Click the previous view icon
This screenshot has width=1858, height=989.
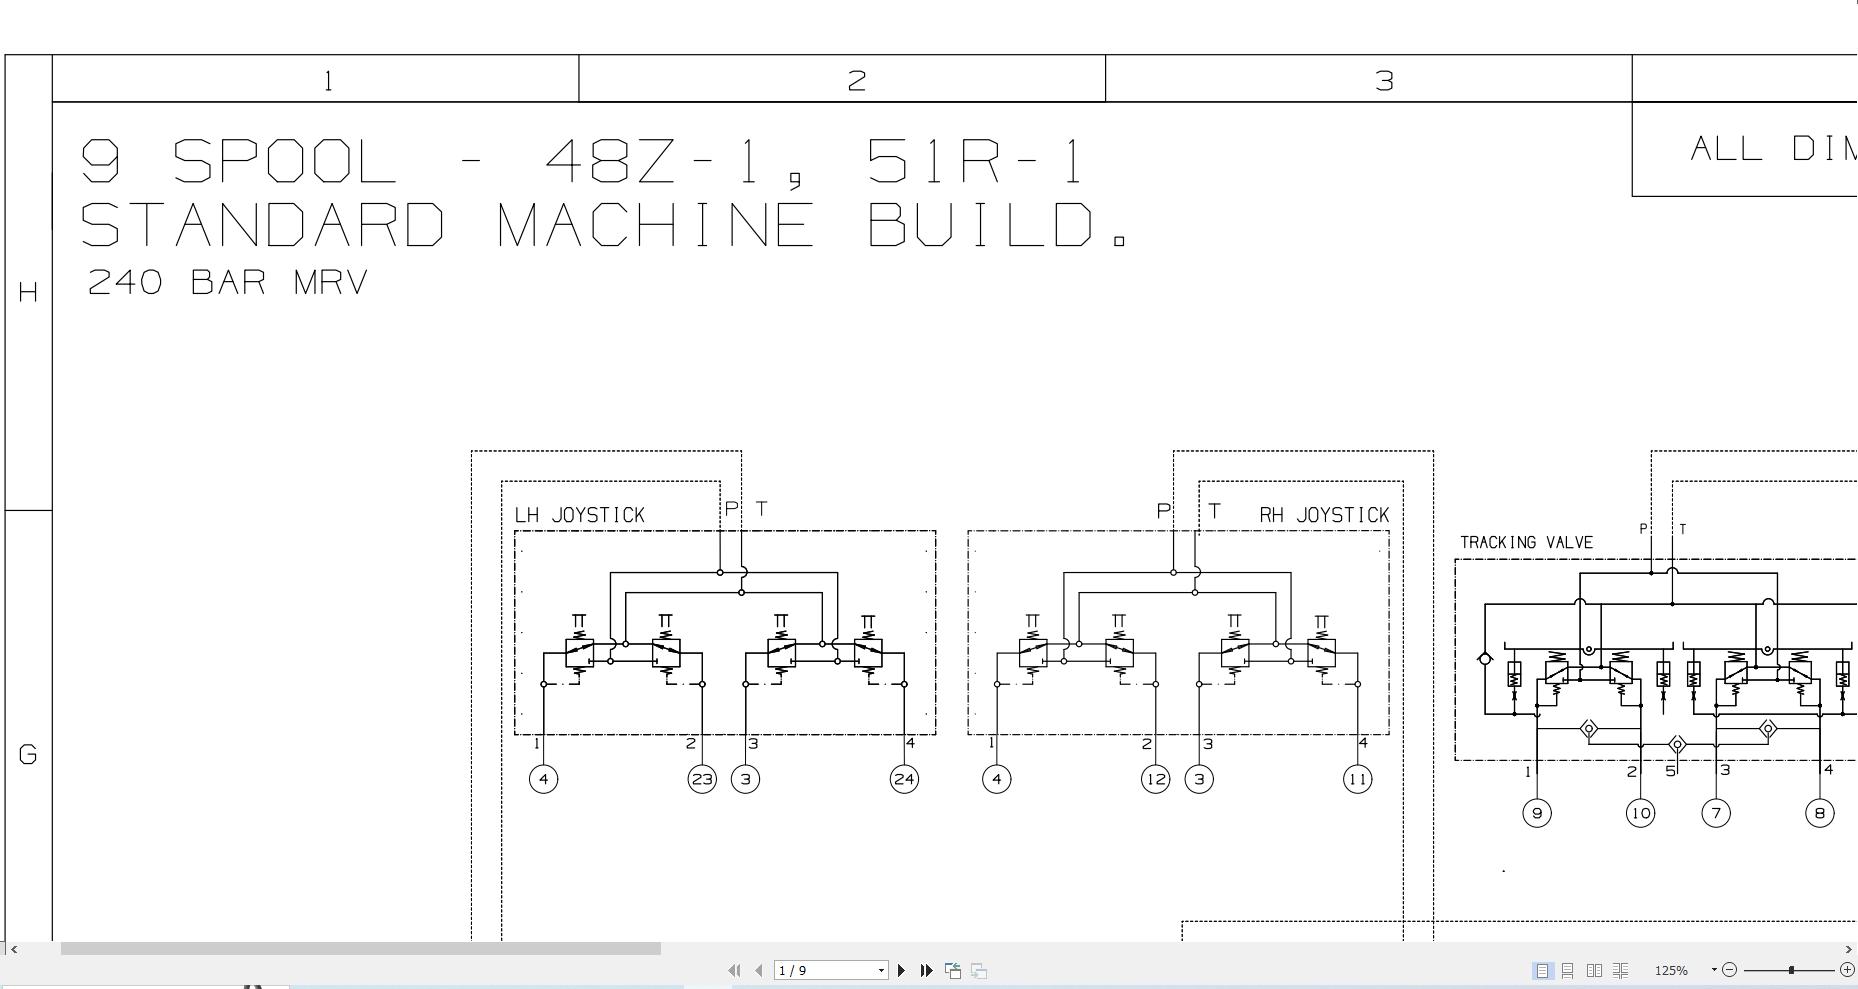tap(953, 970)
